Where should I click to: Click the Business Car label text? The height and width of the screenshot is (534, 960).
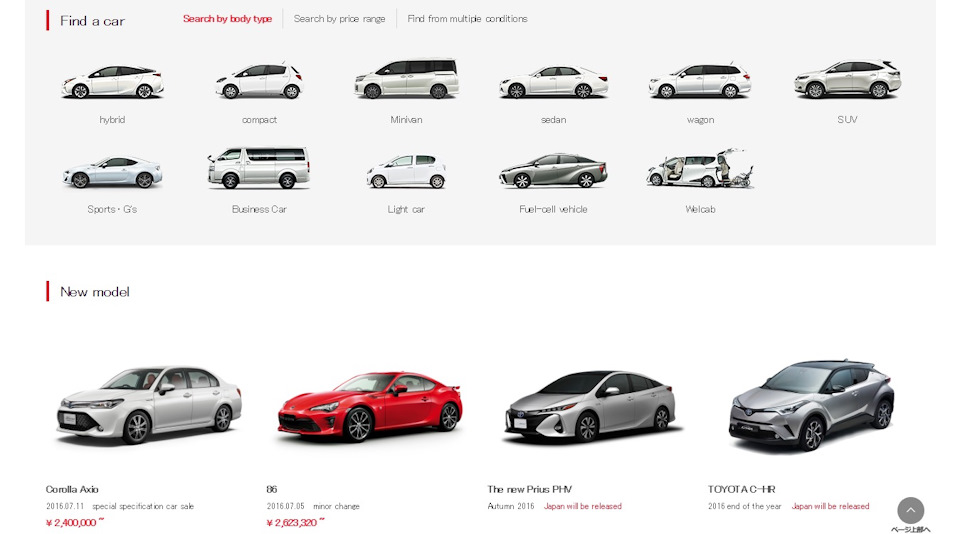pyautogui.click(x=259, y=209)
